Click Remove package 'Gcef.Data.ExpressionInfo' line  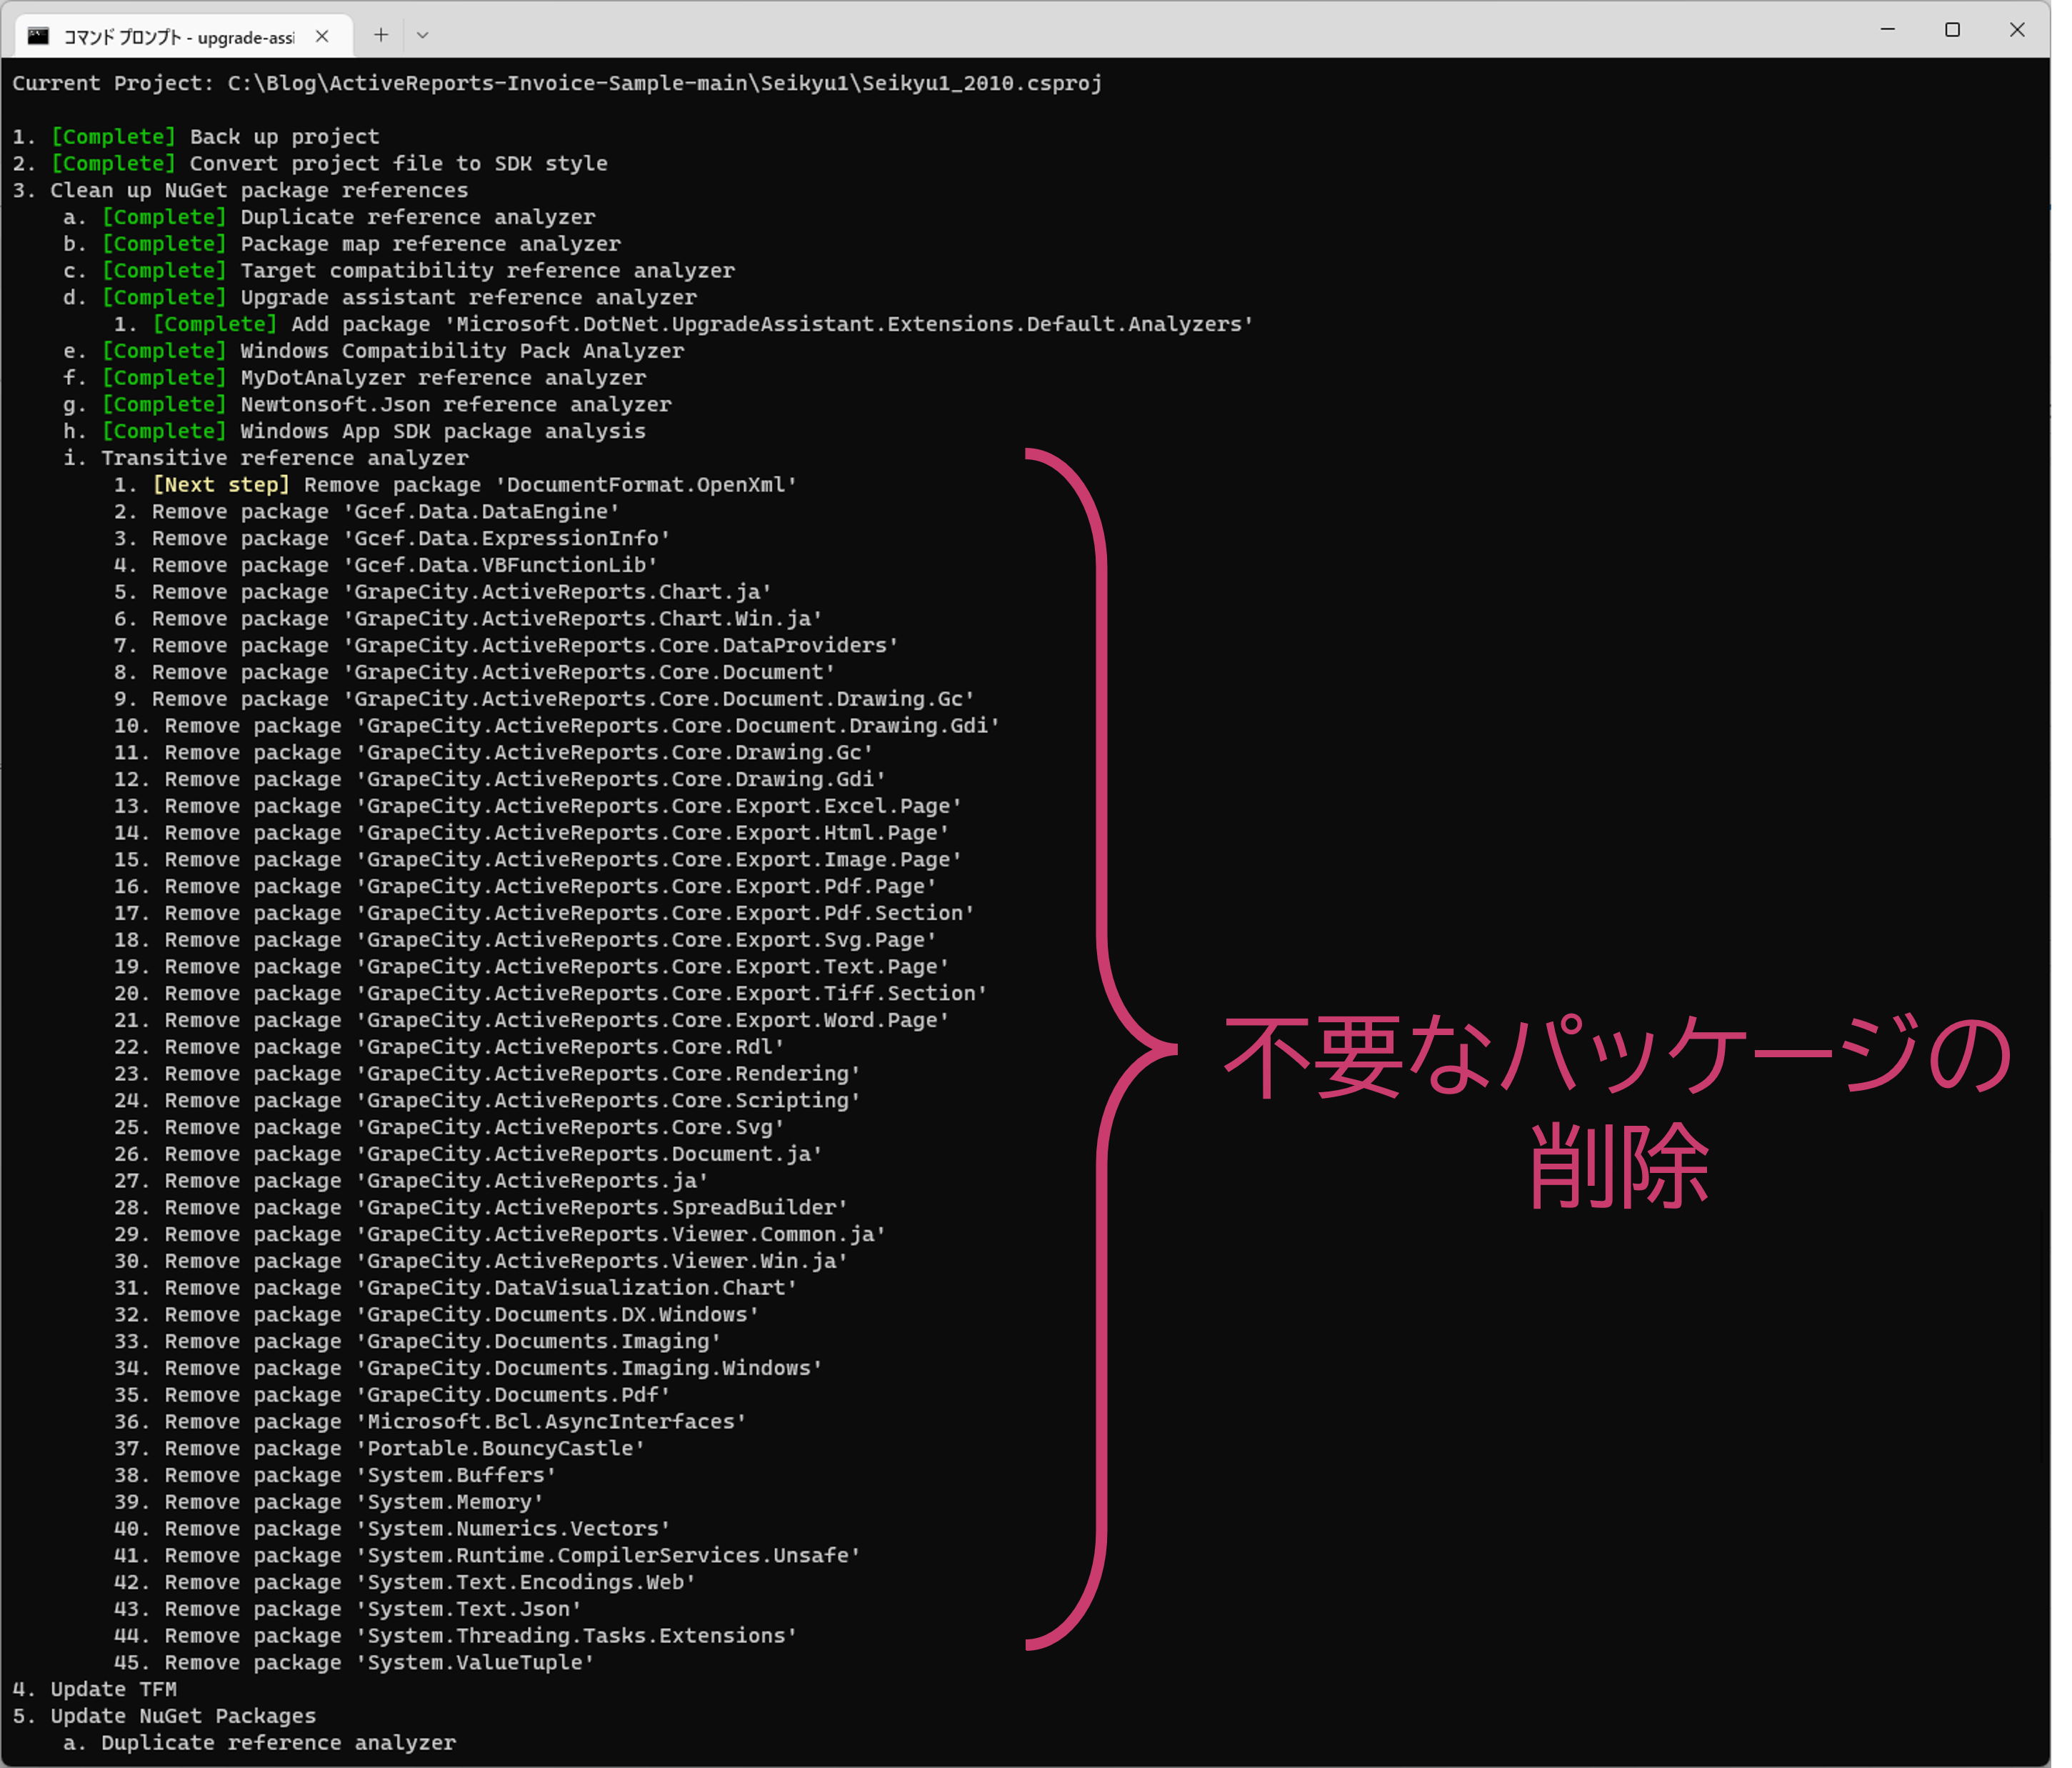tap(391, 539)
